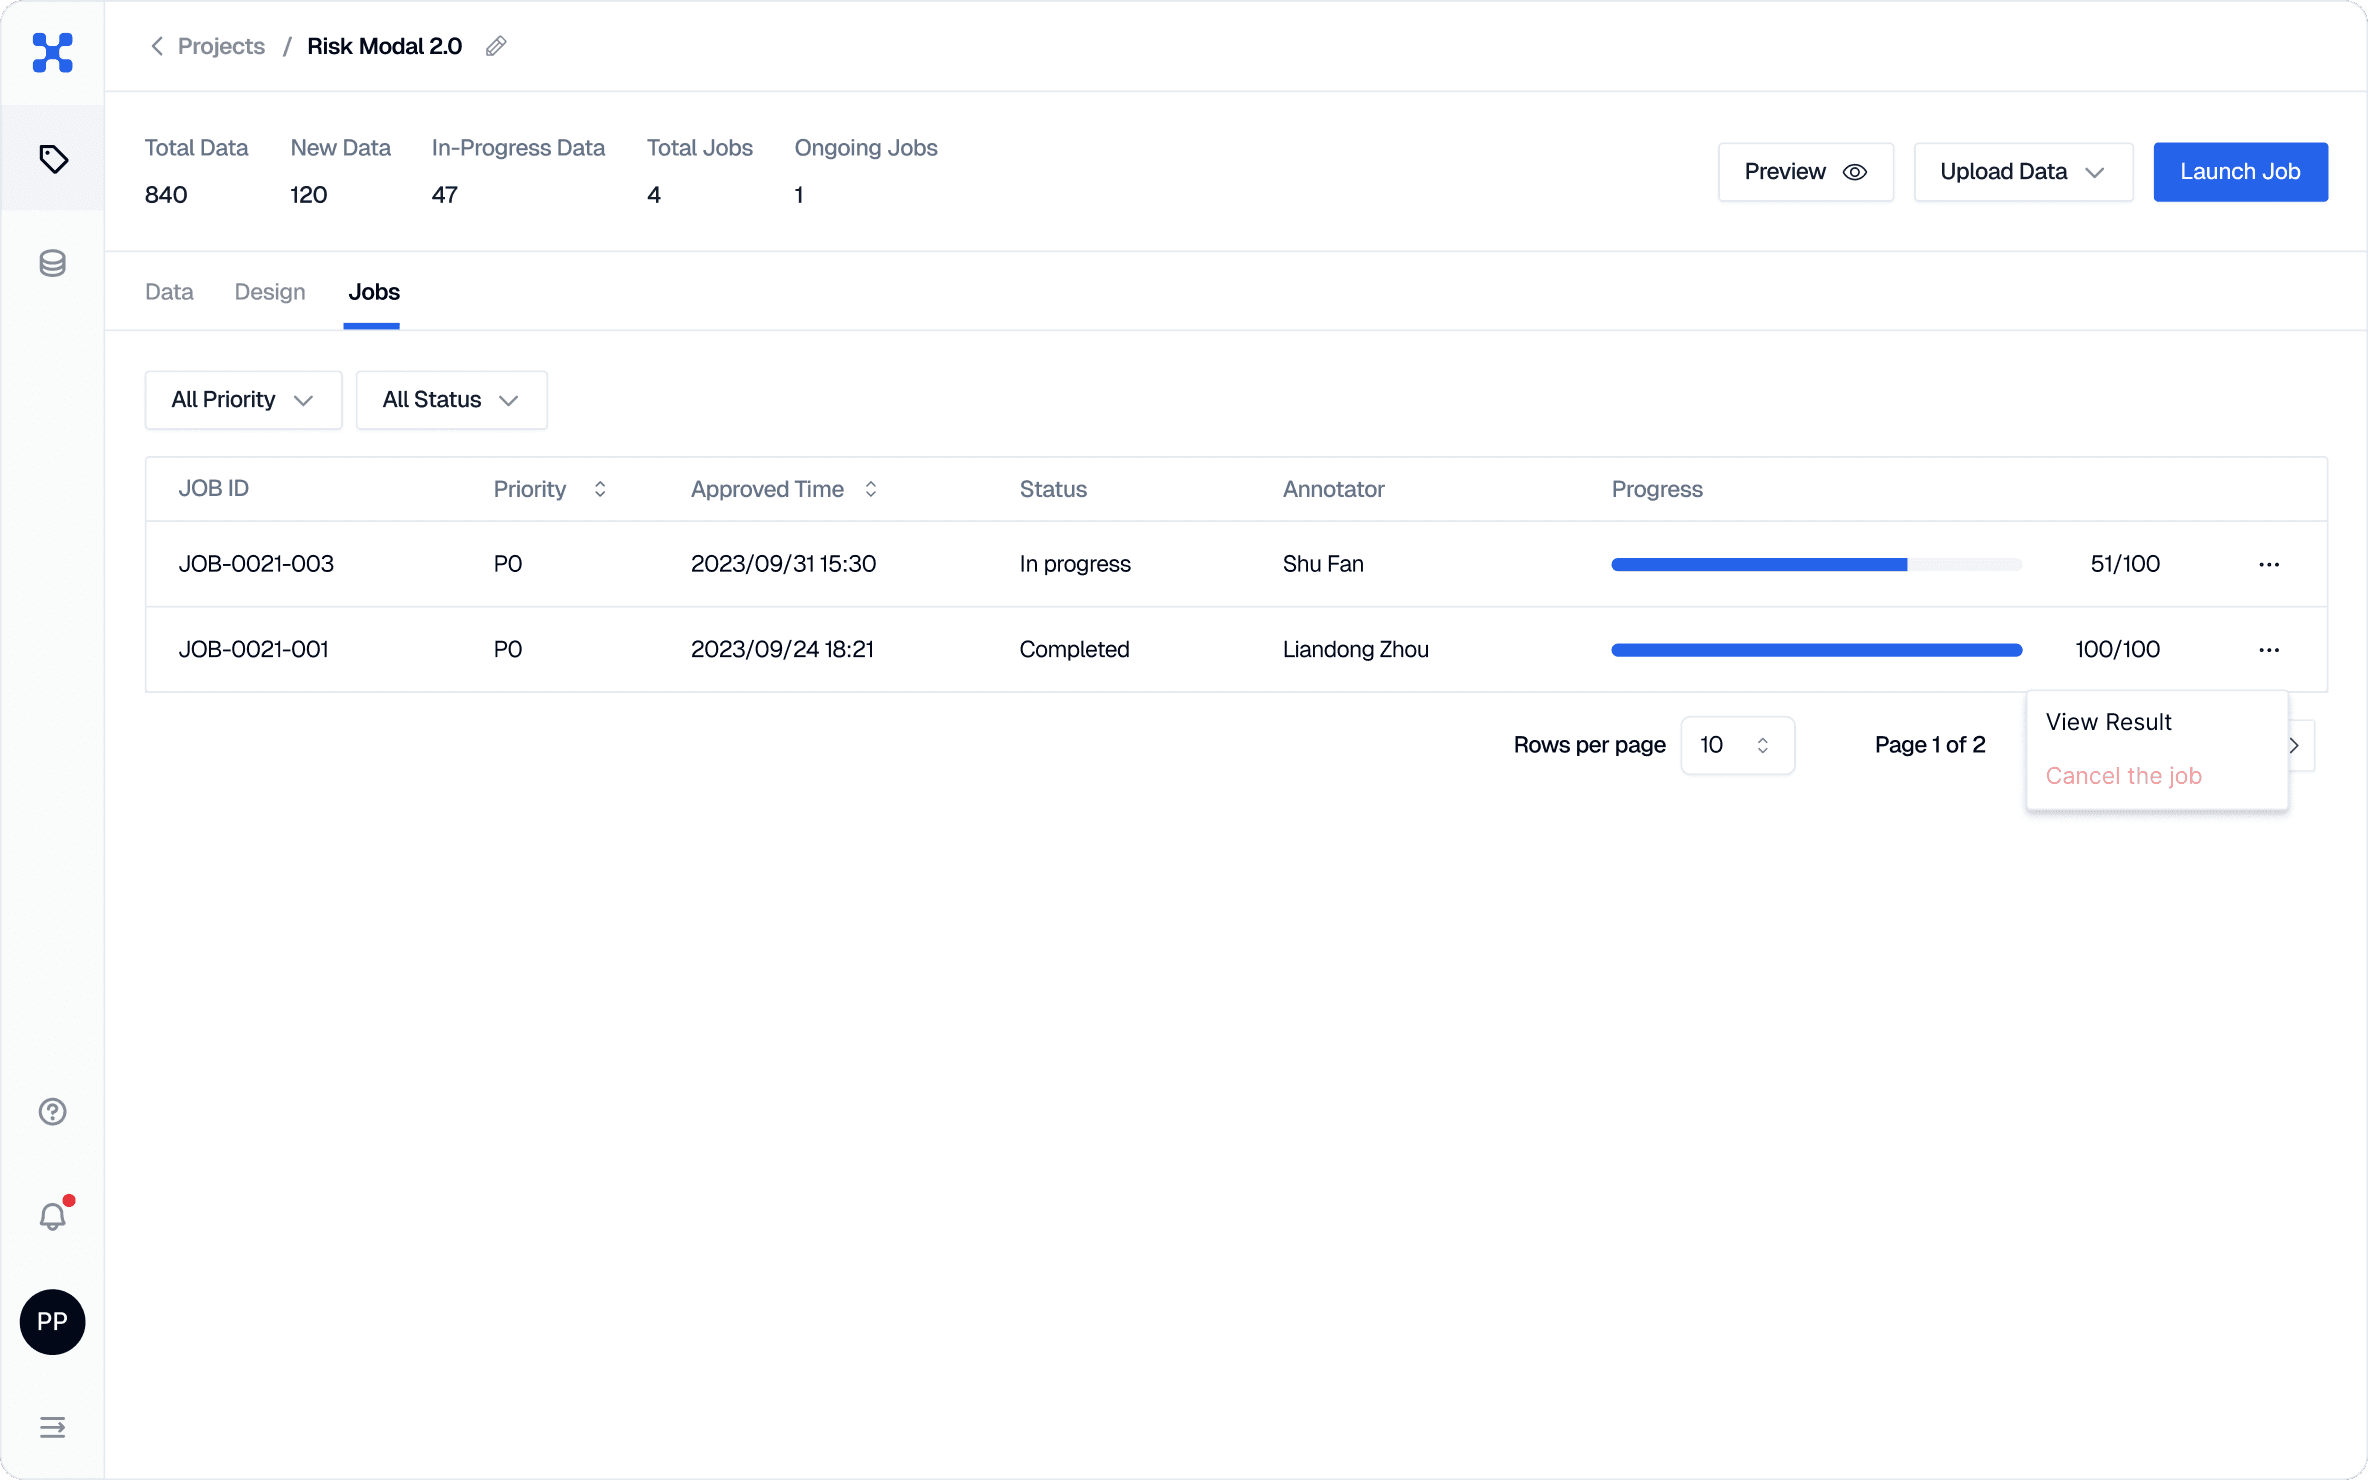Viewport: 2368px width, 1480px height.
Task: Click the Rows per page label
Action: tap(1589, 745)
